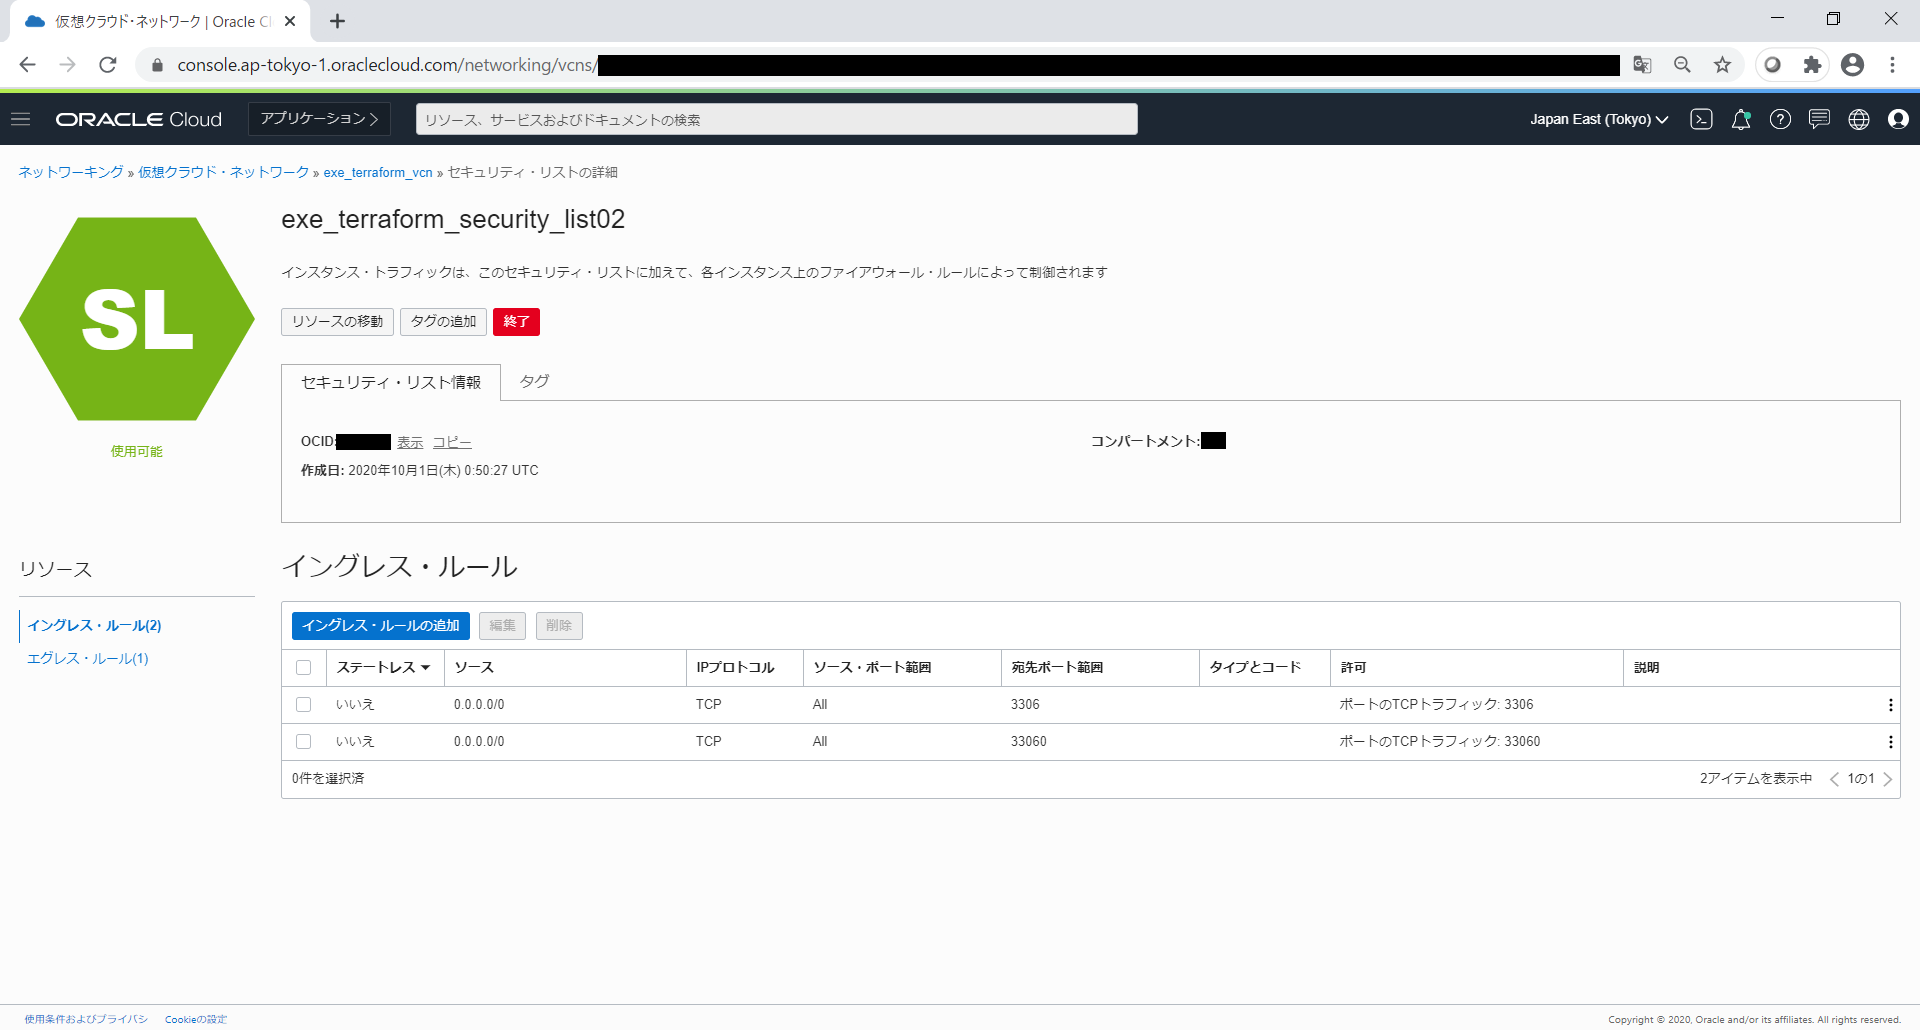
Task: Switch to the タグ tab
Action: [x=534, y=381]
